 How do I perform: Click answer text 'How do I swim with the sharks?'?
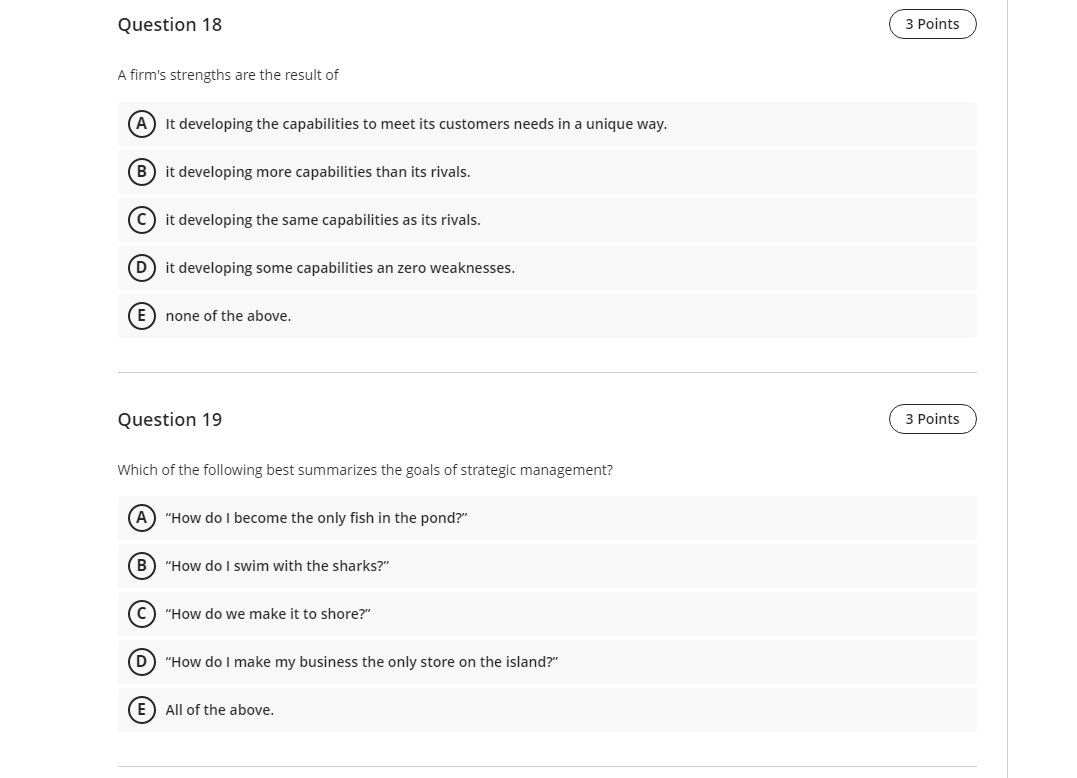pyautogui.click(x=277, y=567)
